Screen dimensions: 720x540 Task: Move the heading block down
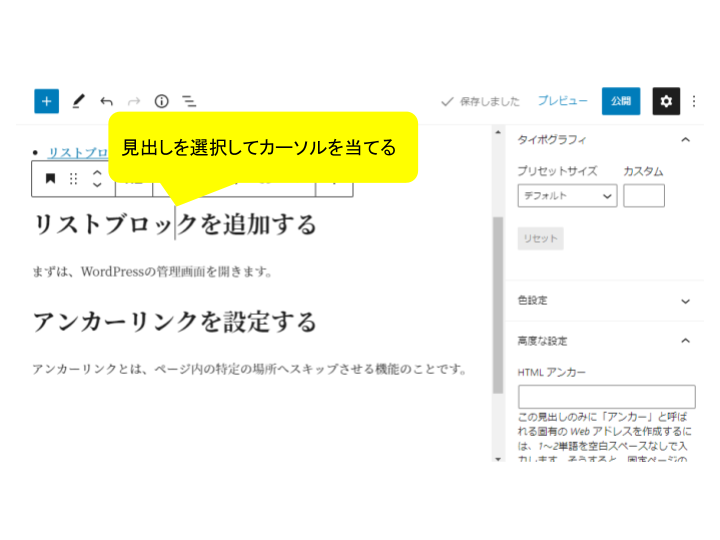tap(97, 186)
